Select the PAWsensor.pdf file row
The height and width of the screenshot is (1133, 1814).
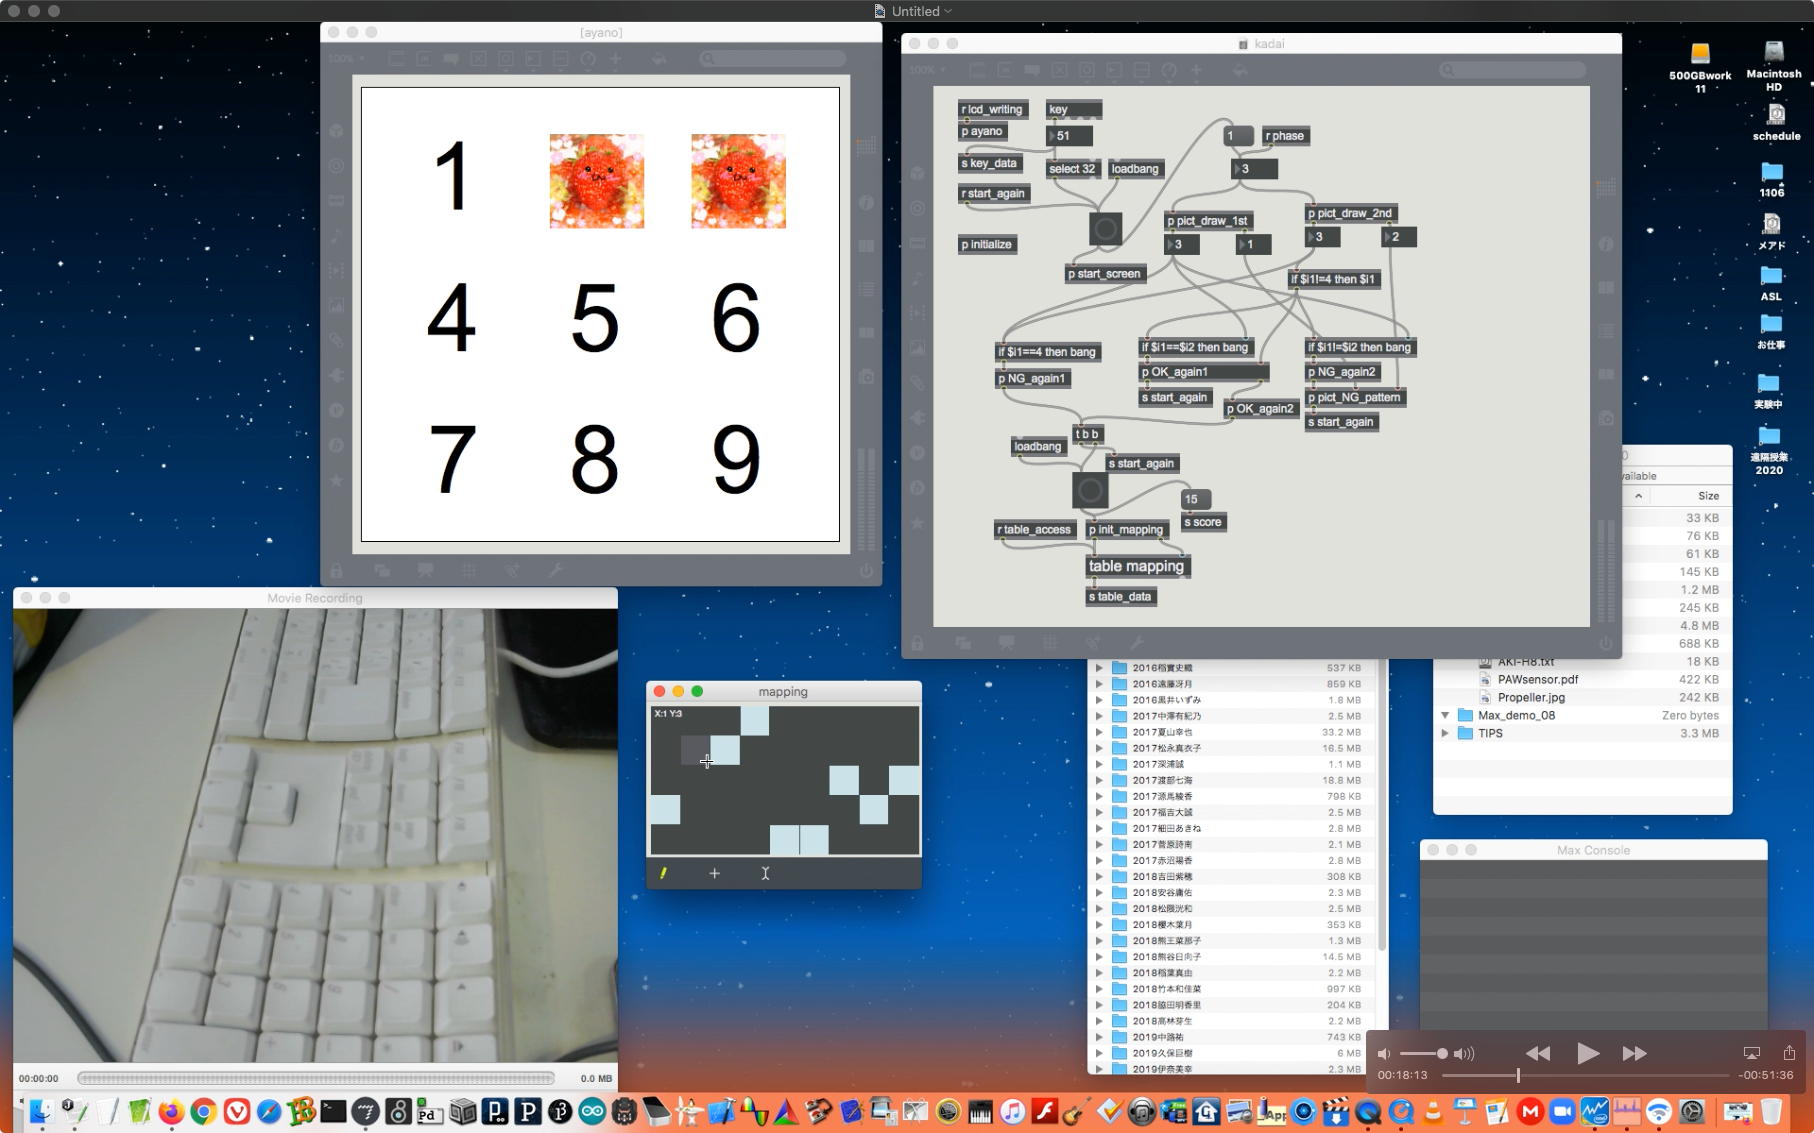[x=1582, y=679]
